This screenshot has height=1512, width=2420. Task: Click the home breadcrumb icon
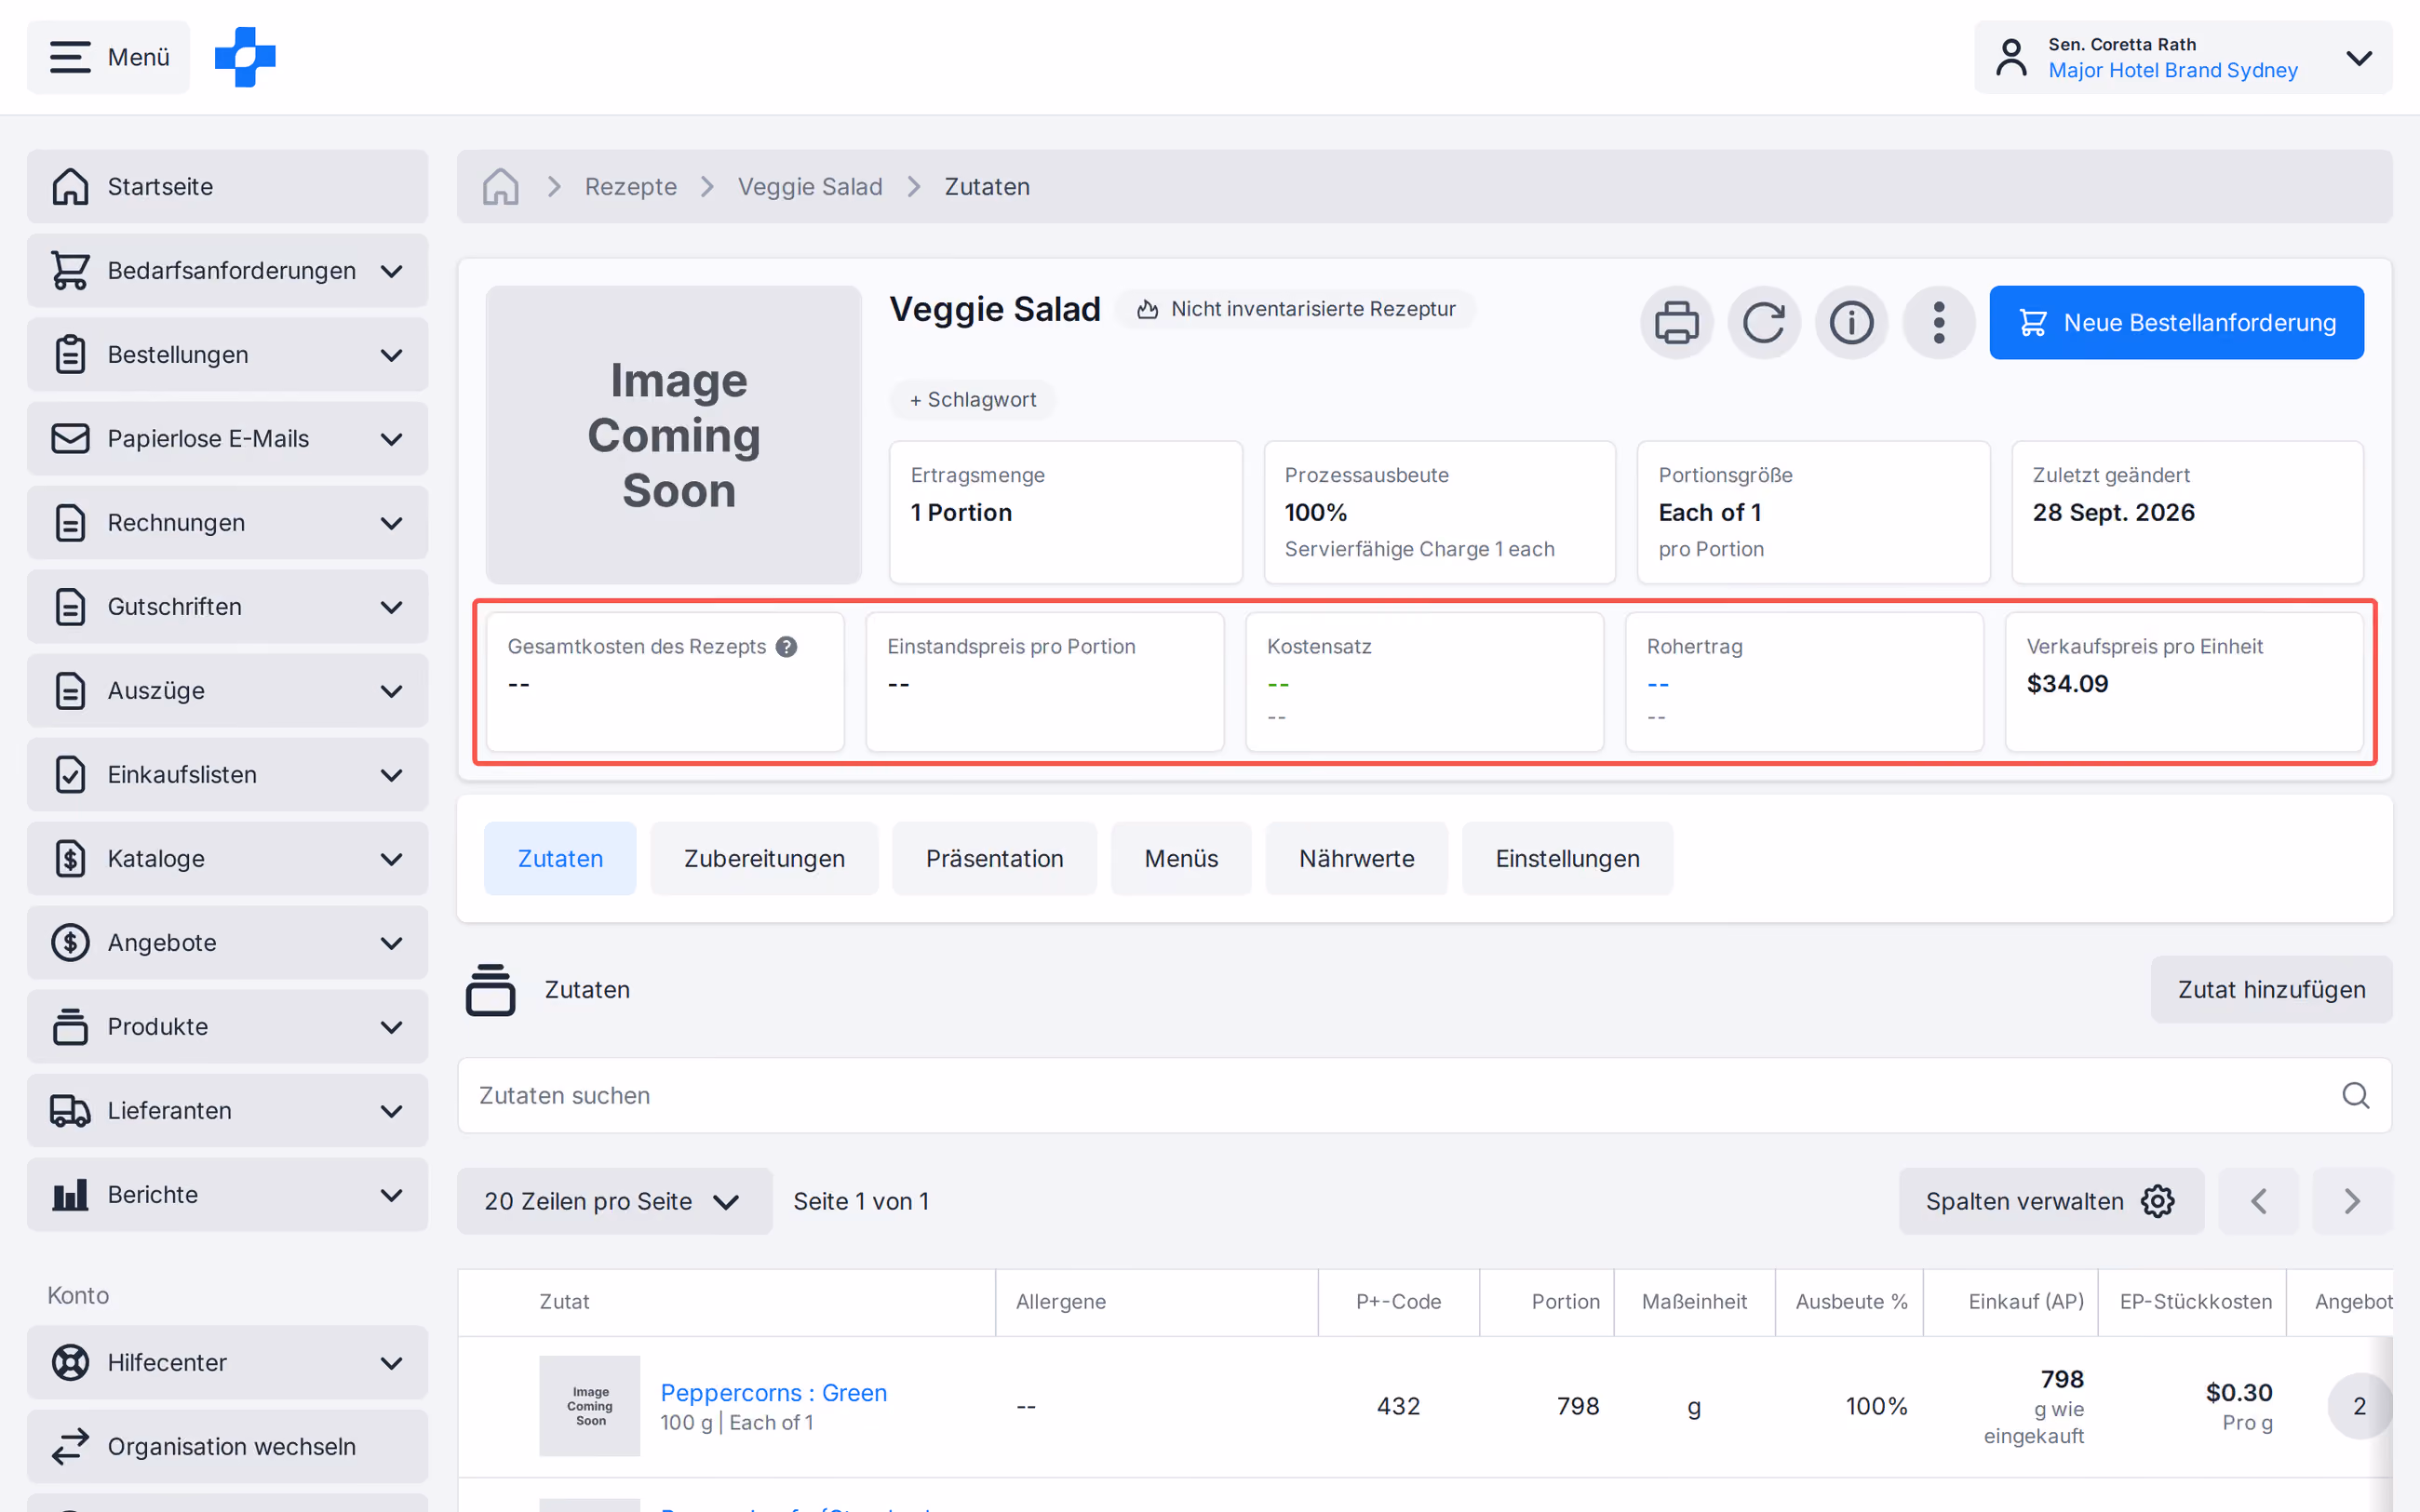[501, 187]
